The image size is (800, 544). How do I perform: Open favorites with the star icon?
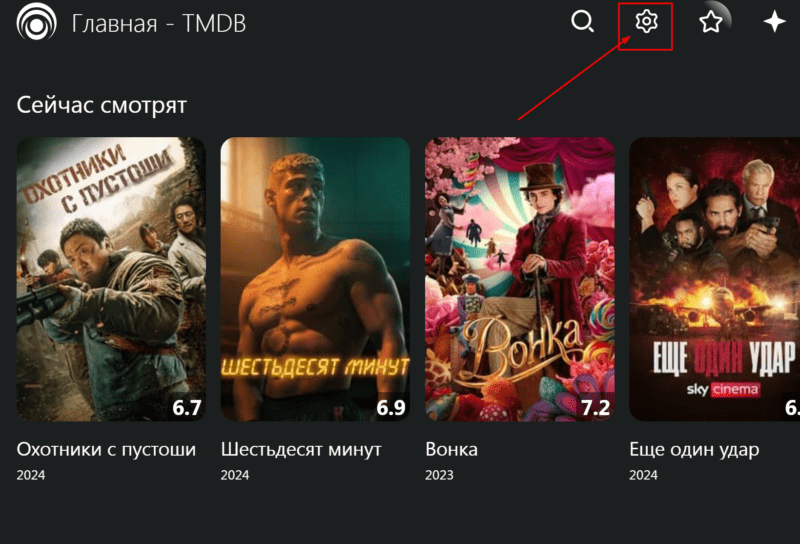[x=710, y=22]
